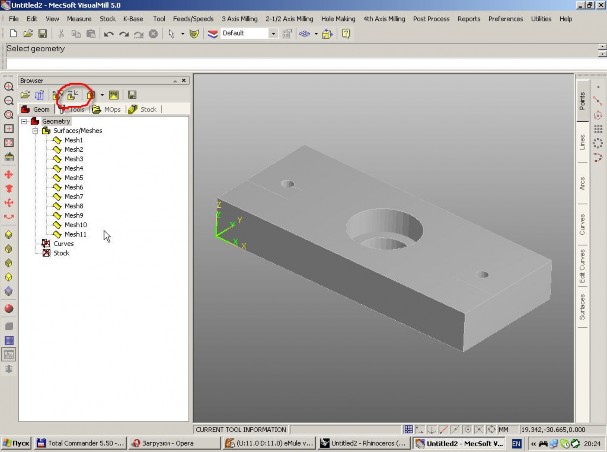Switch to the Geom tab
This screenshot has width=607, height=452.
[36, 110]
